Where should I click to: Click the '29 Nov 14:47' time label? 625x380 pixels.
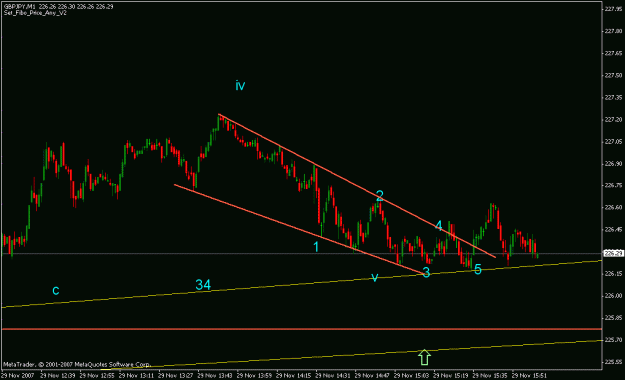coord(372,375)
